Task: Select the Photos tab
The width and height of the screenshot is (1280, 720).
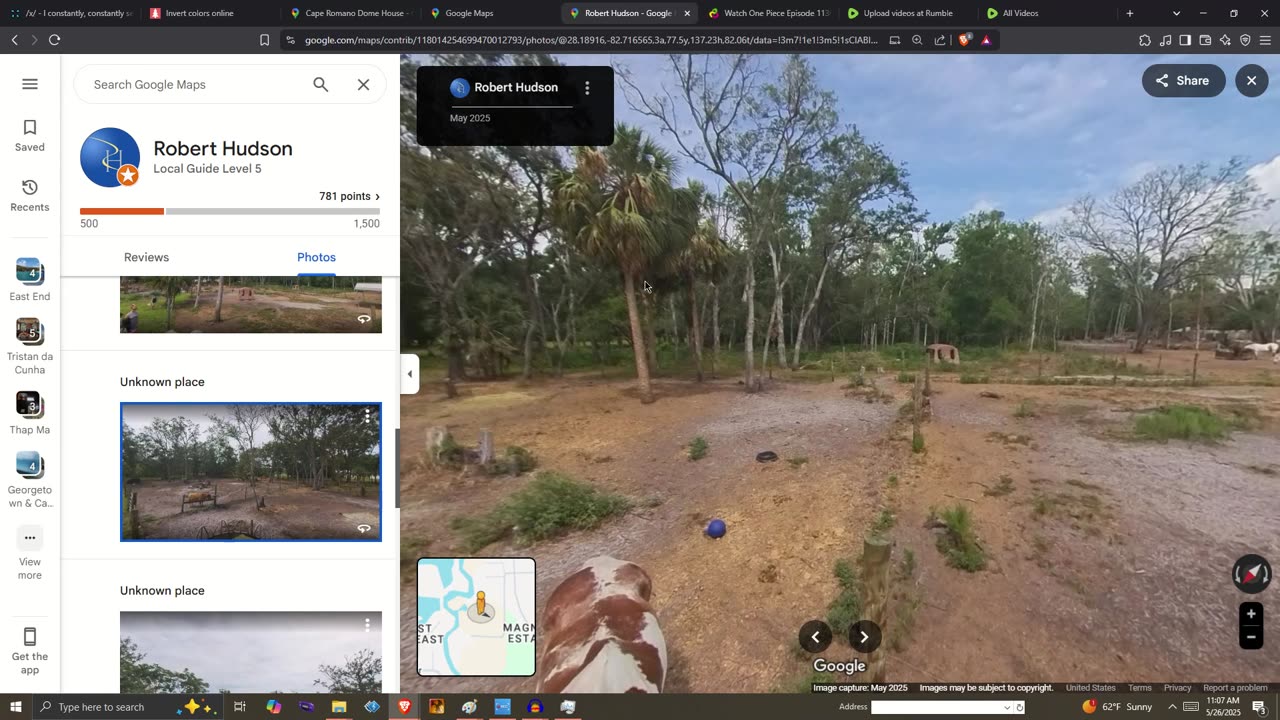Action: click(316, 257)
